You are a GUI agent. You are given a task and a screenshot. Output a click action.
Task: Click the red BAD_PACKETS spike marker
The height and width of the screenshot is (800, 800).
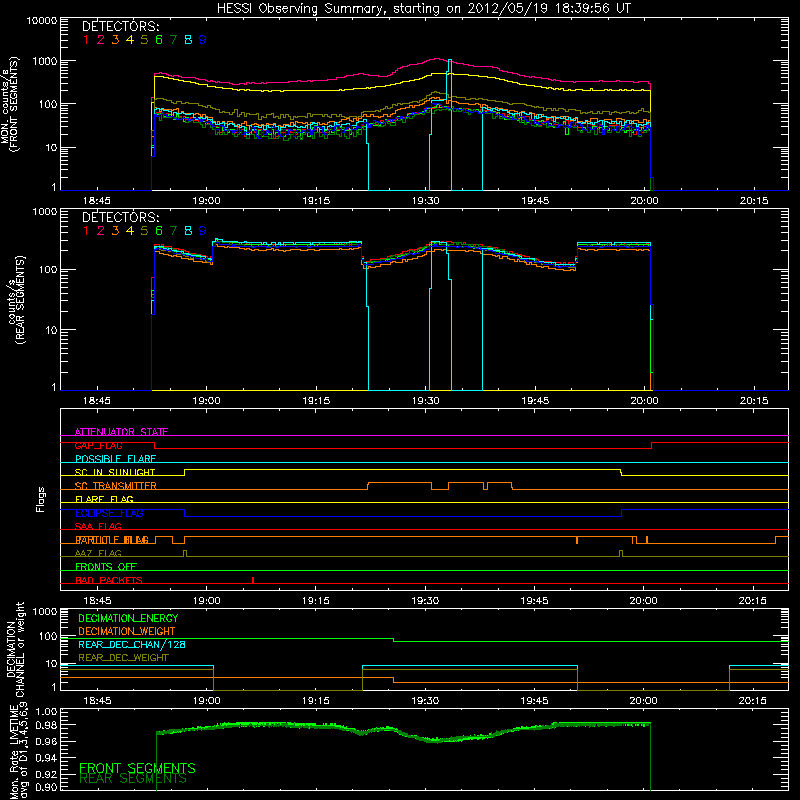click(253, 580)
